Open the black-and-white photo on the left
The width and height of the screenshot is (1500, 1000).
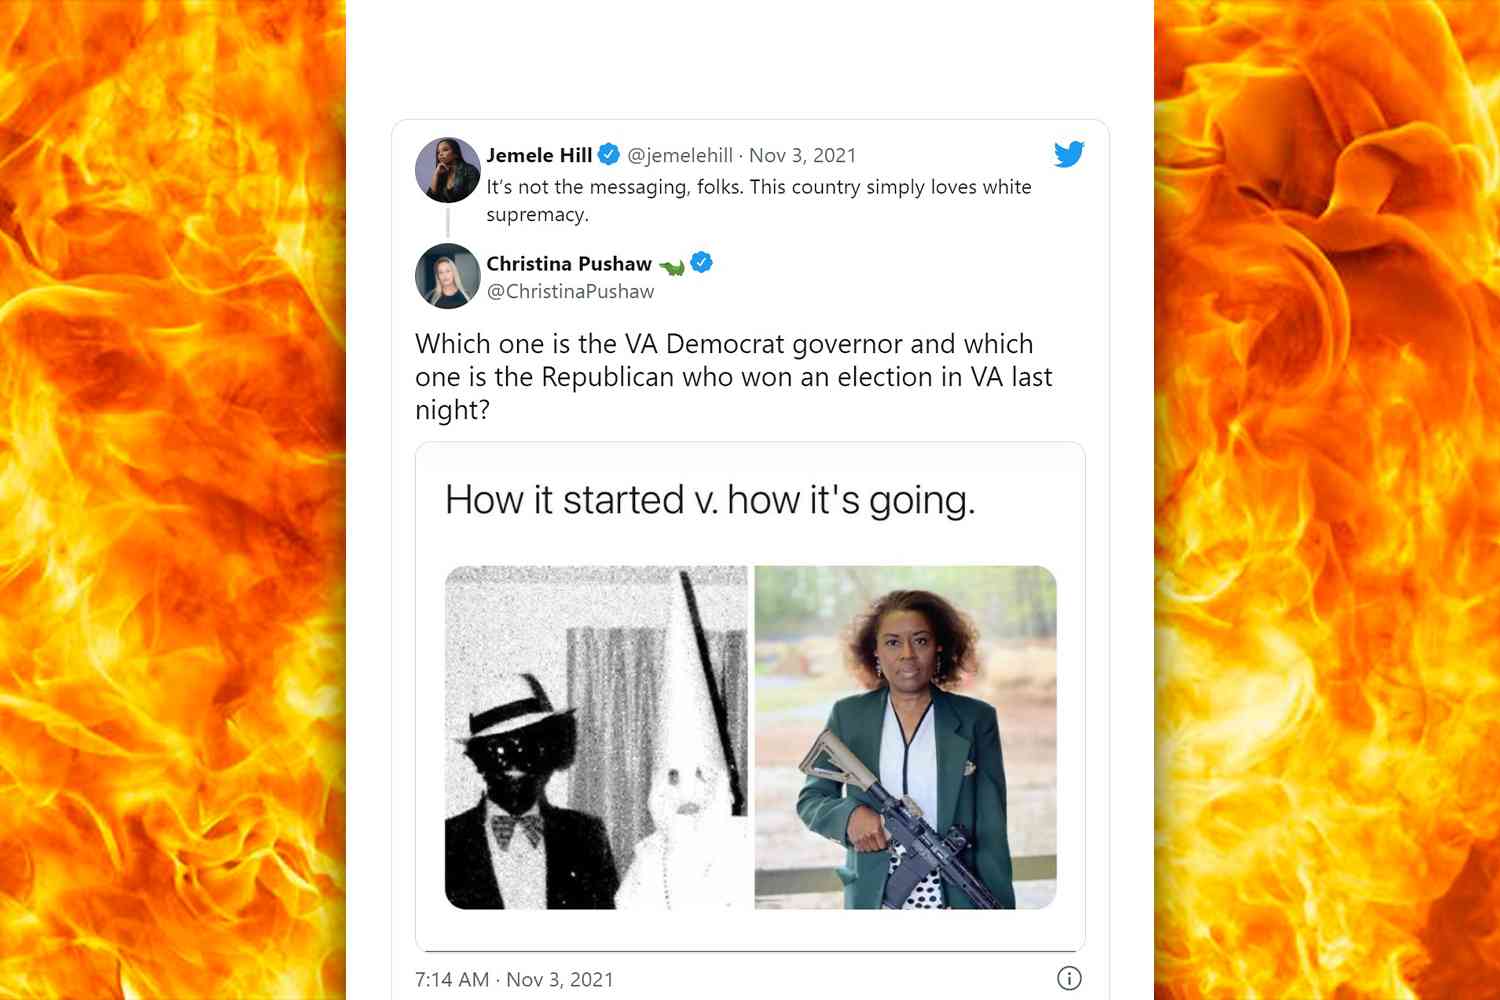coord(596,737)
